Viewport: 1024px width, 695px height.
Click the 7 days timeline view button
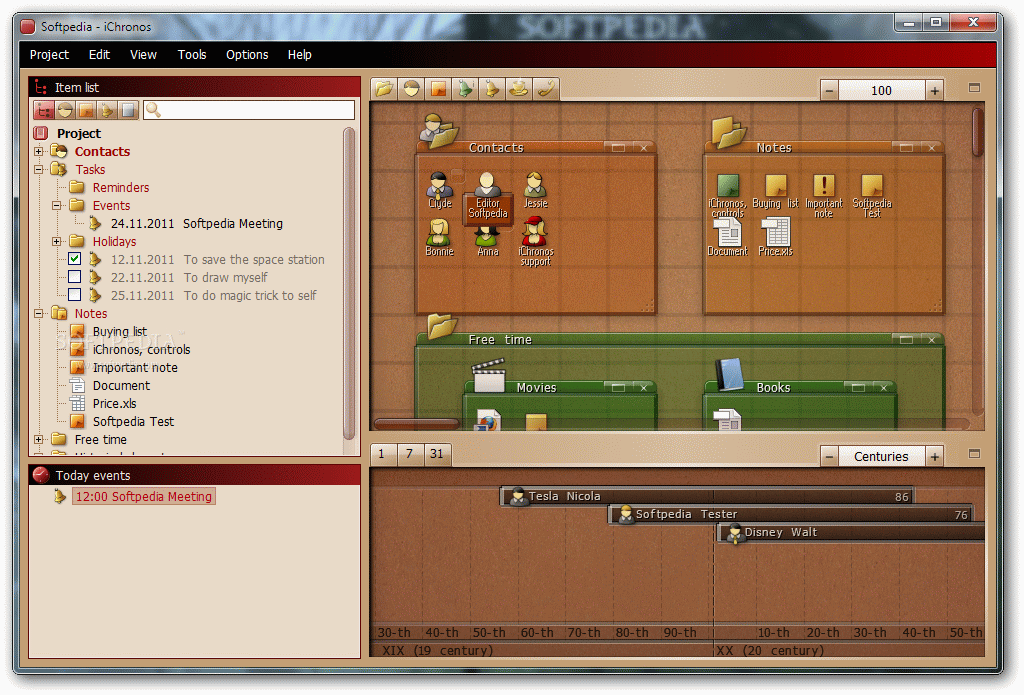coord(409,454)
